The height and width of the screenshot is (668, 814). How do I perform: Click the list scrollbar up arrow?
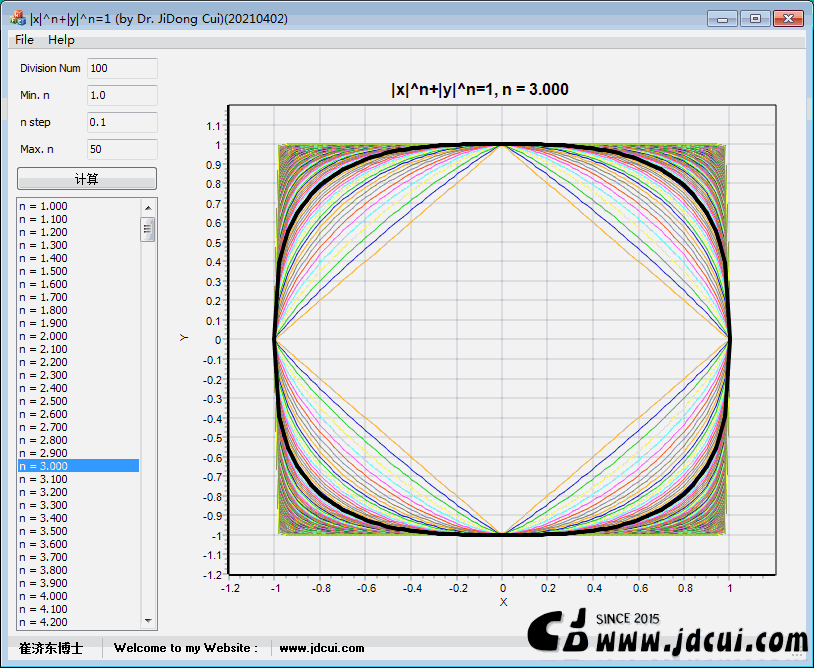[x=148, y=208]
